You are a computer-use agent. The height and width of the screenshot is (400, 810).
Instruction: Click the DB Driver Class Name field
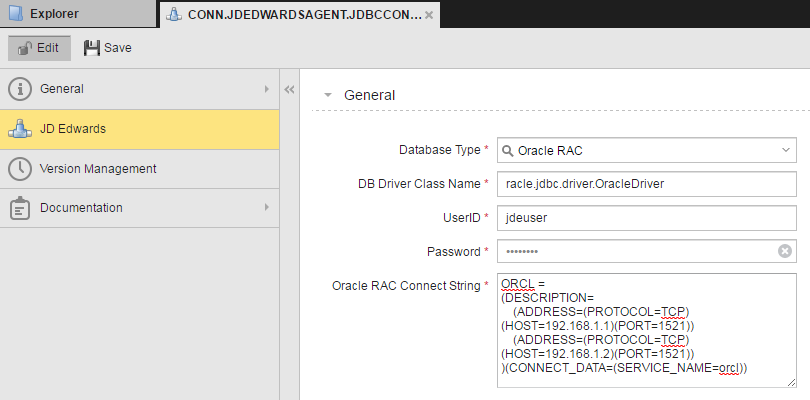click(x=647, y=184)
